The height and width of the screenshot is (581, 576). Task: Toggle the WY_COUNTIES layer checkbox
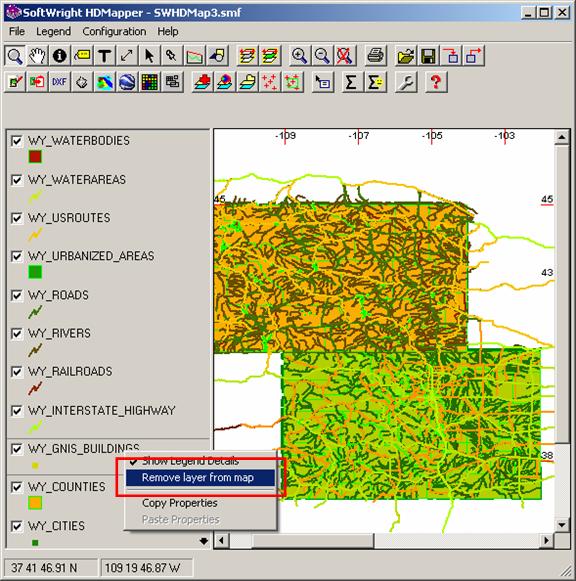tap(17, 487)
